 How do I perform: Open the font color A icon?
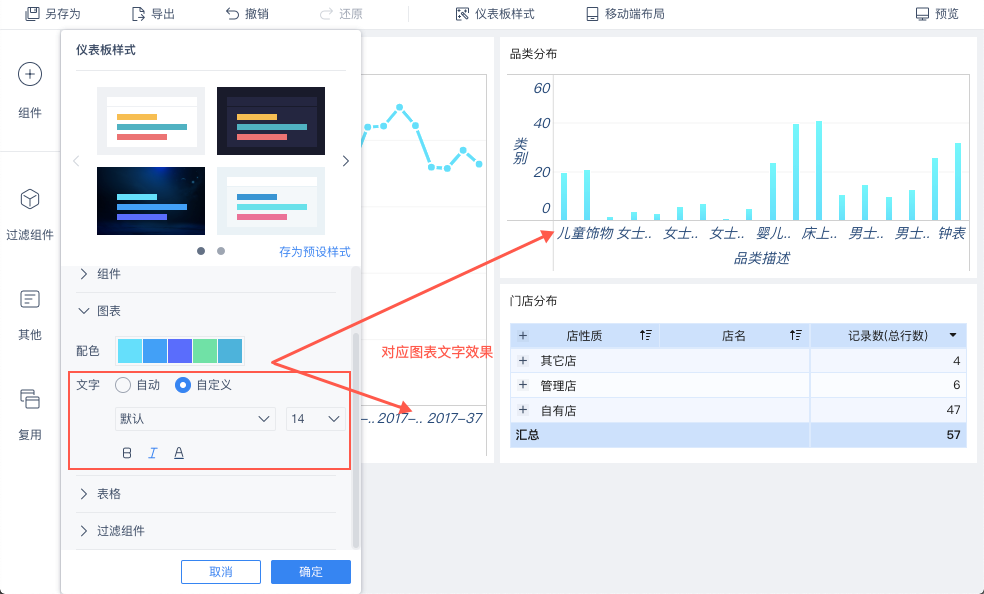click(x=179, y=453)
